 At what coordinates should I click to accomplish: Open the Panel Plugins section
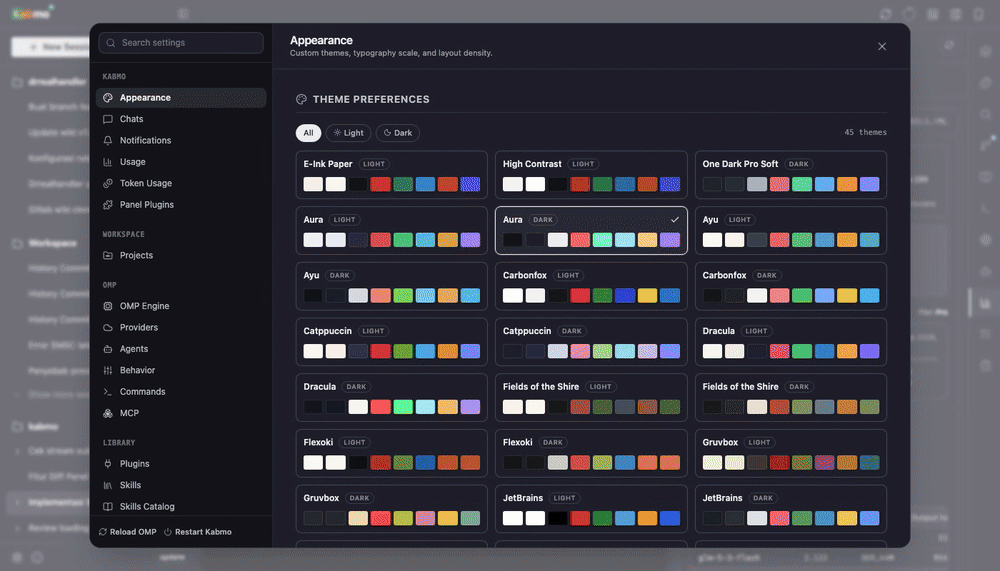click(x=181, y=205)
